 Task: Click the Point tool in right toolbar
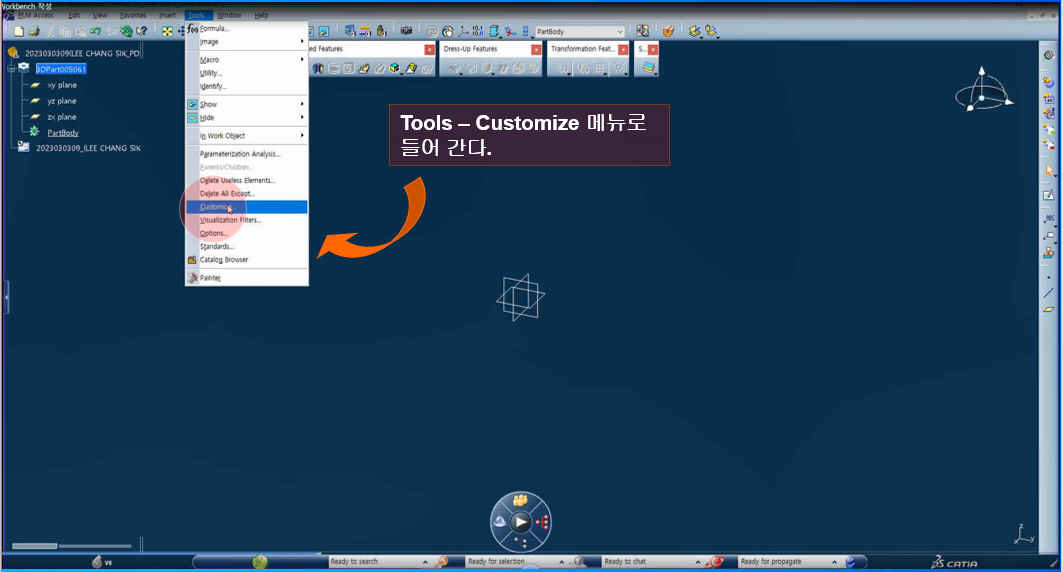point(1049,277)
